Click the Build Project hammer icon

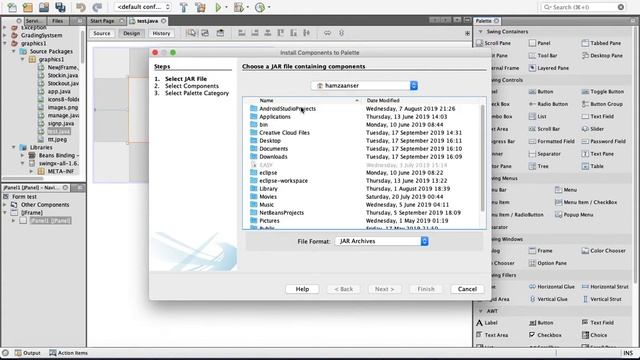point(184,7)
